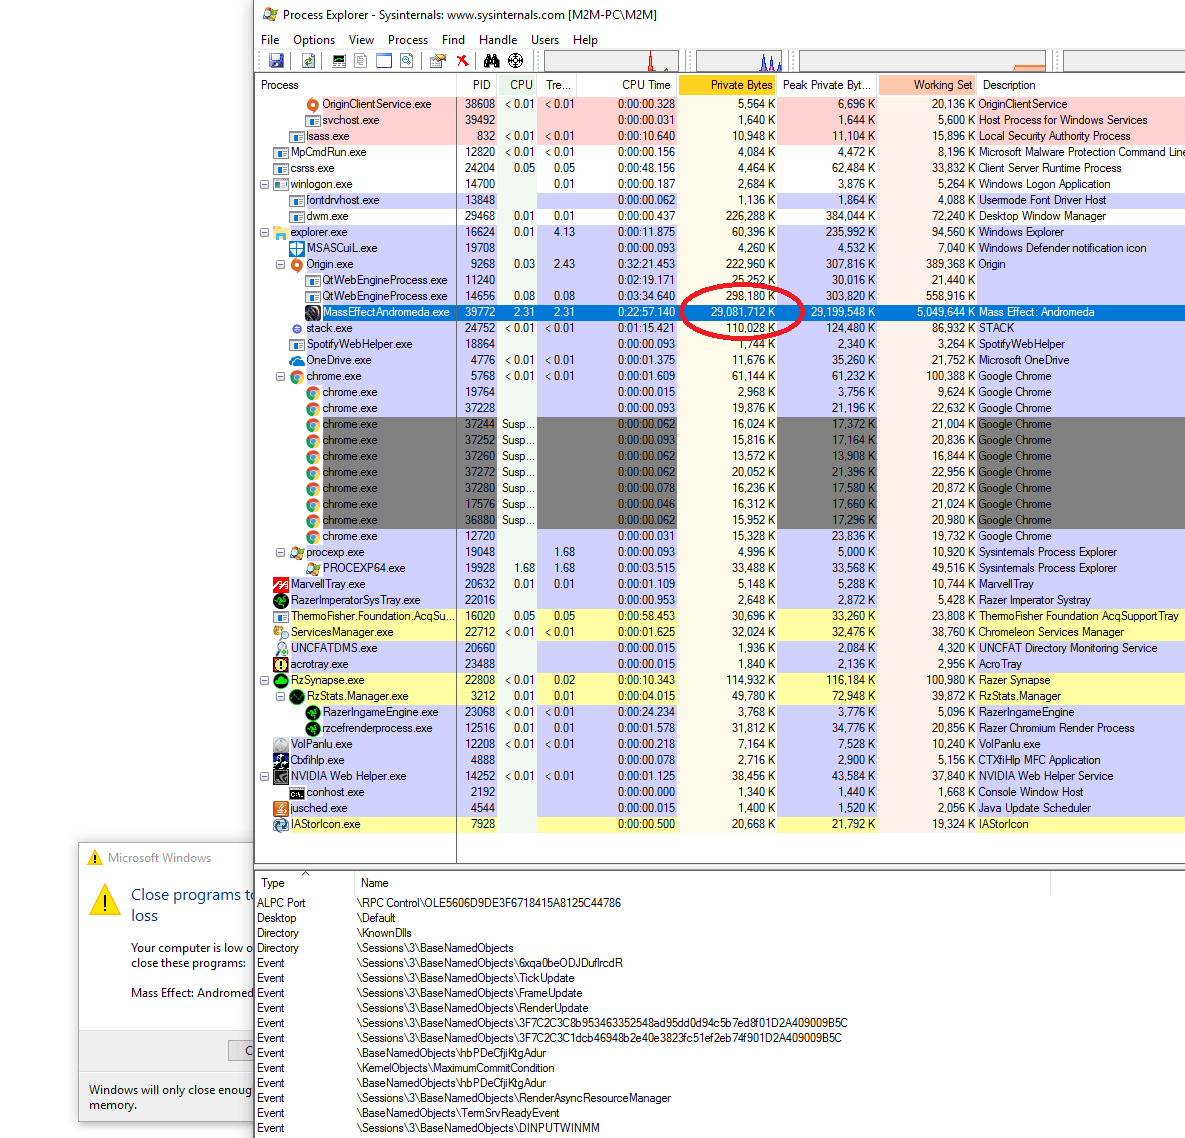Open the Help menu

585,40
